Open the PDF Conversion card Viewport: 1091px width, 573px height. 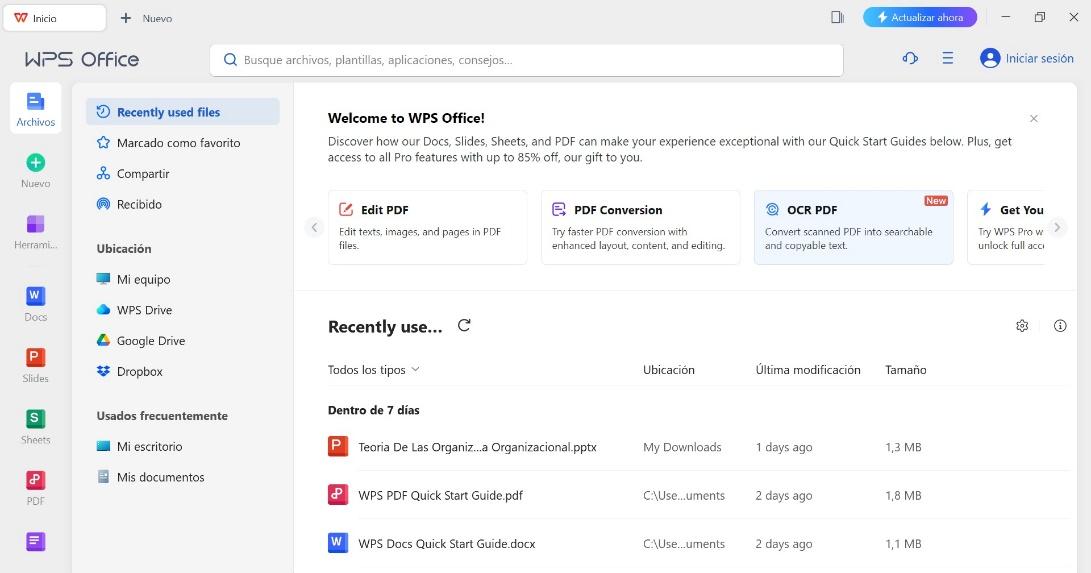[640, 227]
